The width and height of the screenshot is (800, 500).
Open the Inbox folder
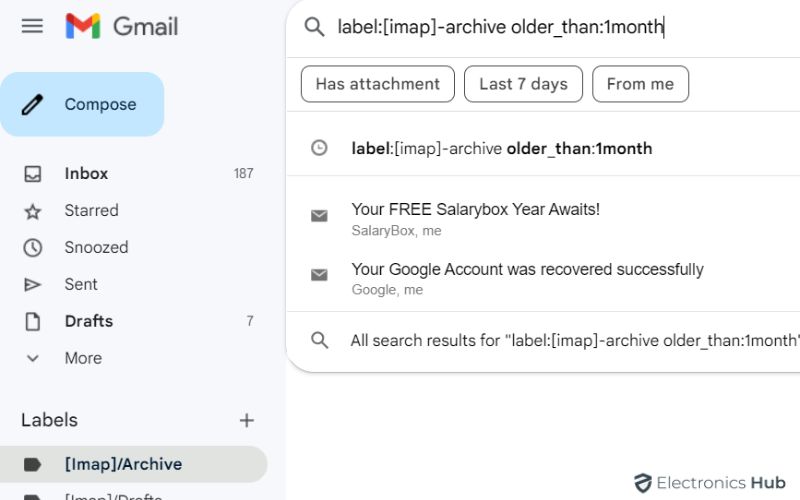pyautogui.click(x=86, y=174)
